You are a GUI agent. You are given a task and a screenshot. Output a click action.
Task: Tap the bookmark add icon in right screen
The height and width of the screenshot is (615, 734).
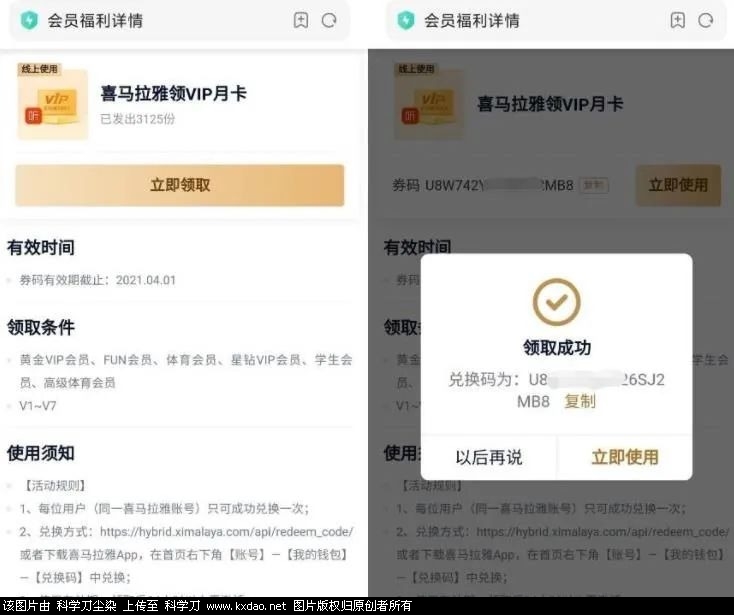[x=678, y=20]
